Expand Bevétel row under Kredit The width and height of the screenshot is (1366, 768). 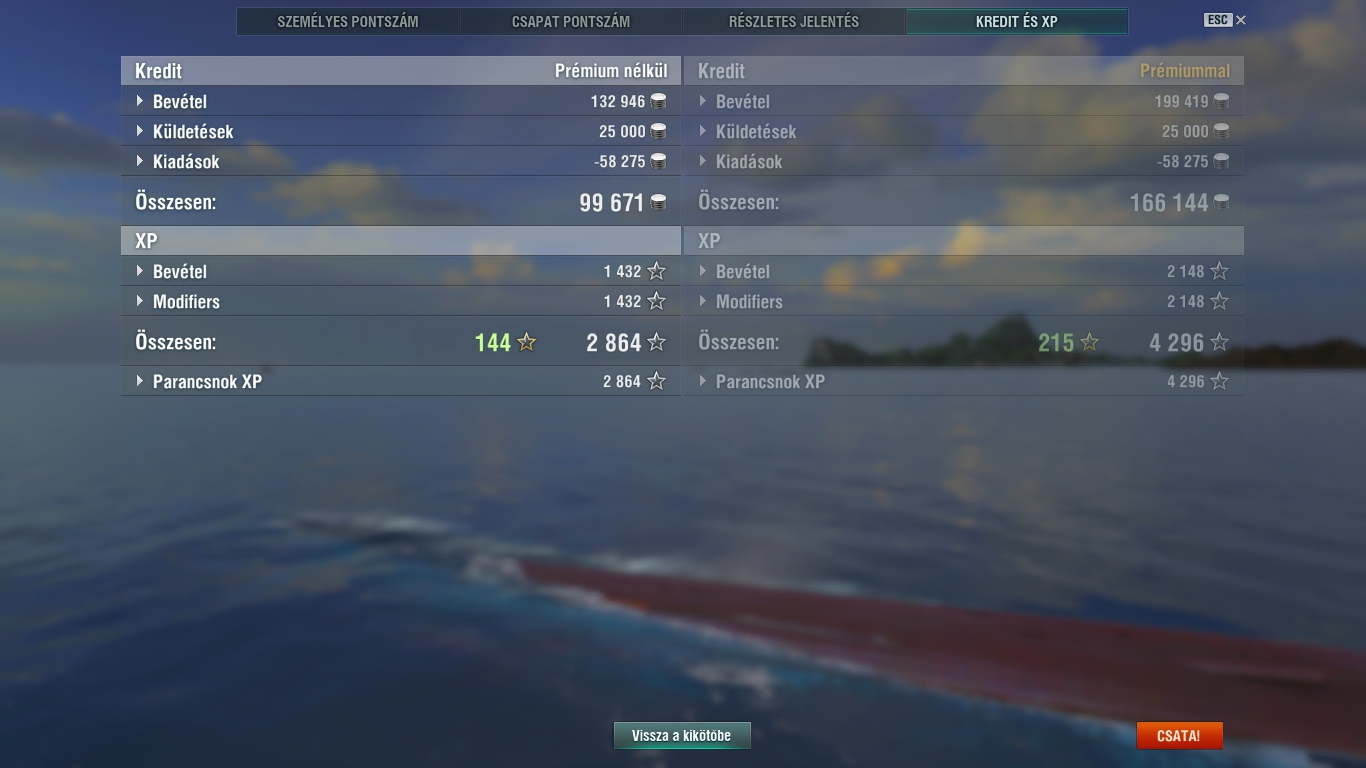pyautogui.click(x=400, y=101)
